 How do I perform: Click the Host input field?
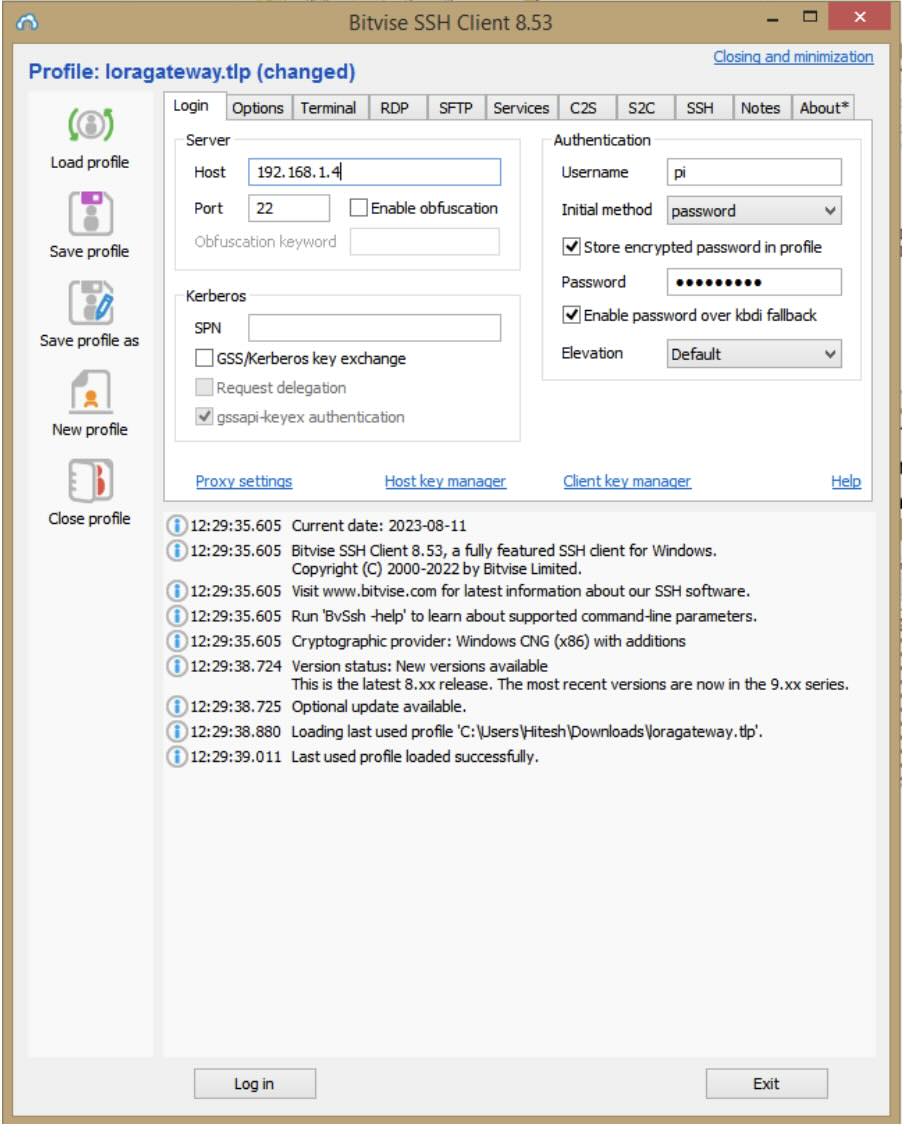point(375,172)
